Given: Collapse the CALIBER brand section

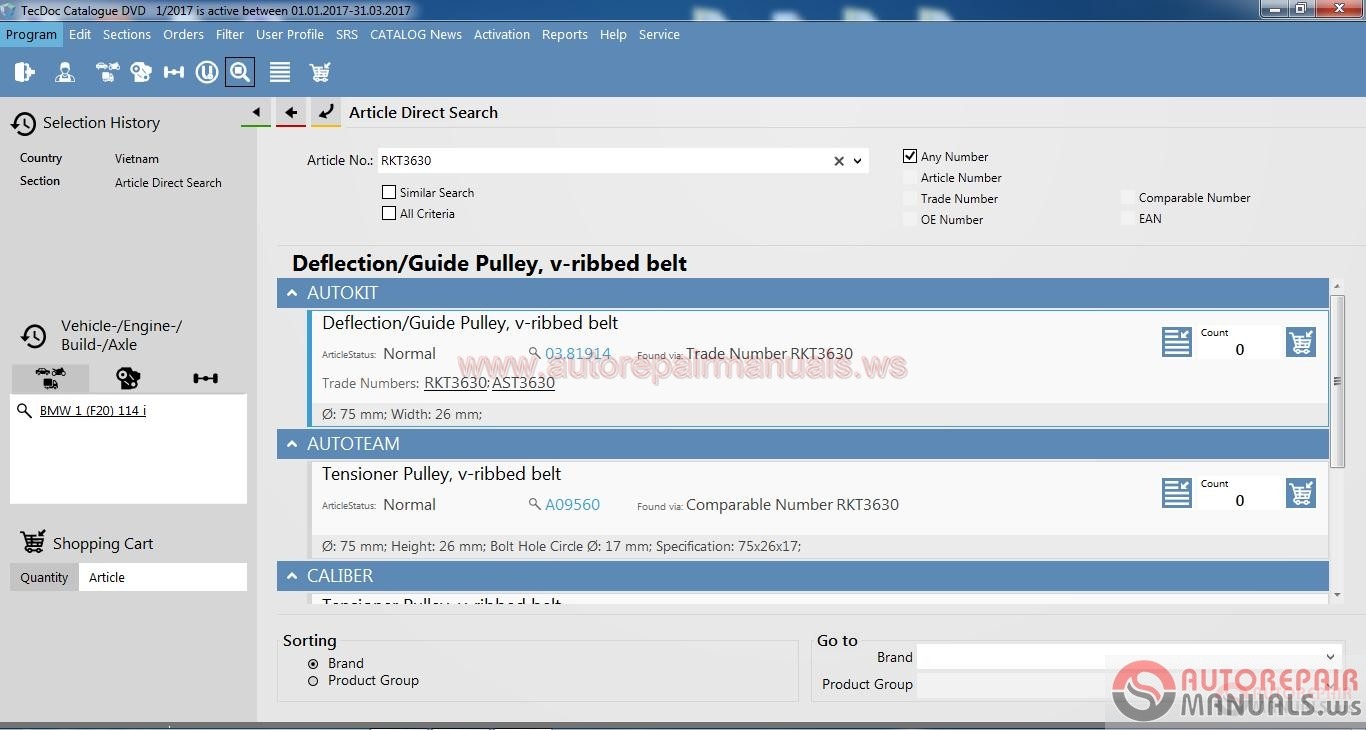Looking at the screenshot, I should 292,576.
